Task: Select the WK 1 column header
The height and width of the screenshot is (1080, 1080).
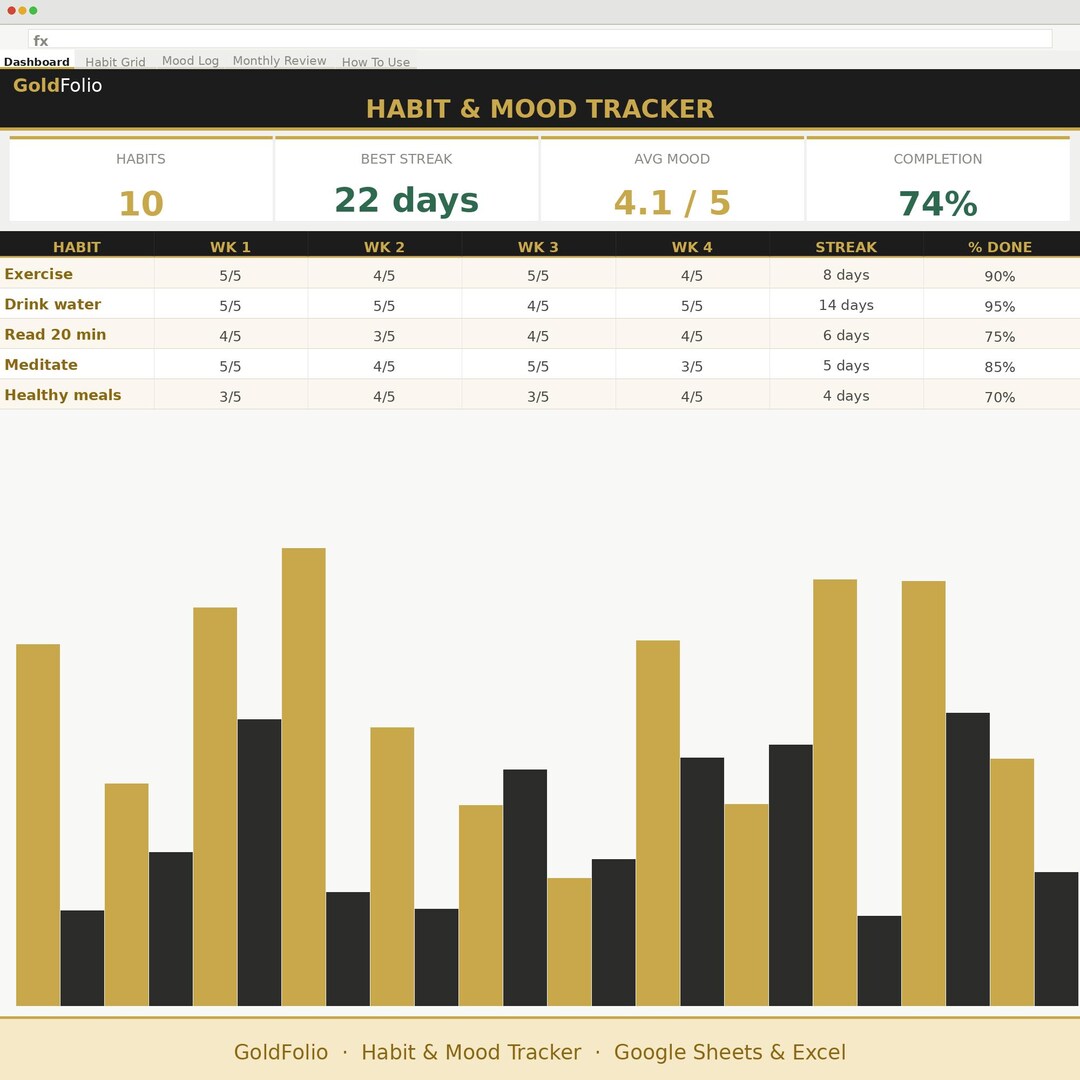Action: point(230,247)
